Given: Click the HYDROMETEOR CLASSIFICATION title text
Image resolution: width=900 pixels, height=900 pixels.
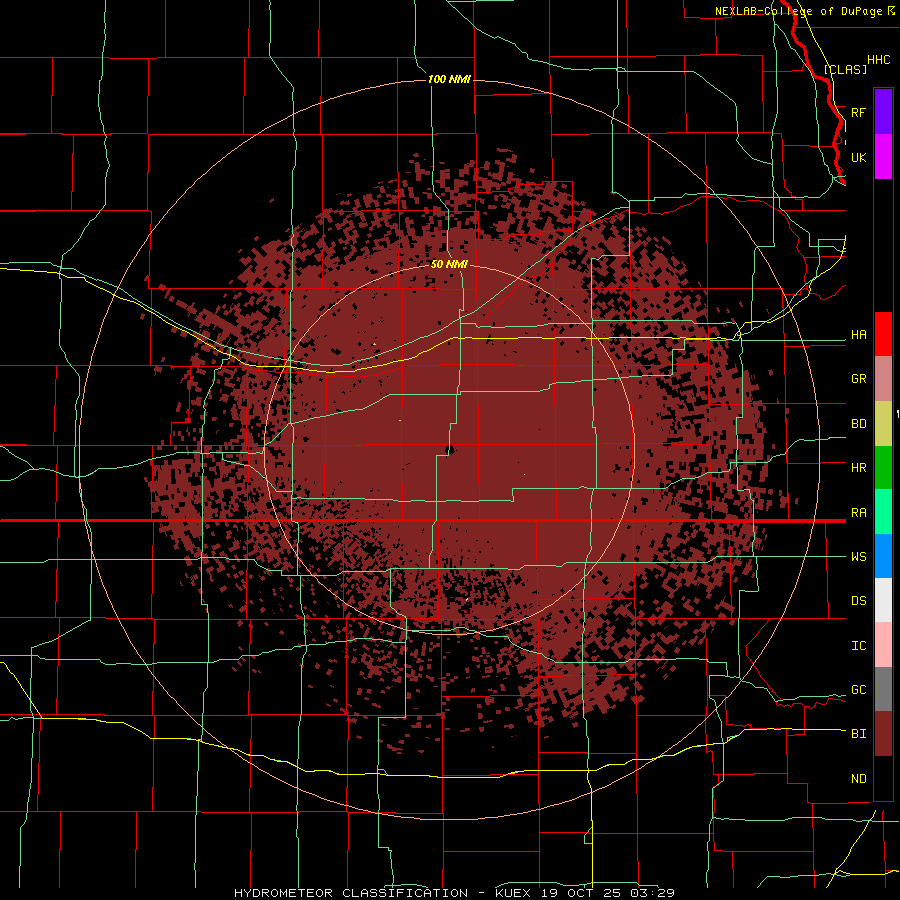Looking at the screenshot, I should pyautogui.click(x=351, y=893).
